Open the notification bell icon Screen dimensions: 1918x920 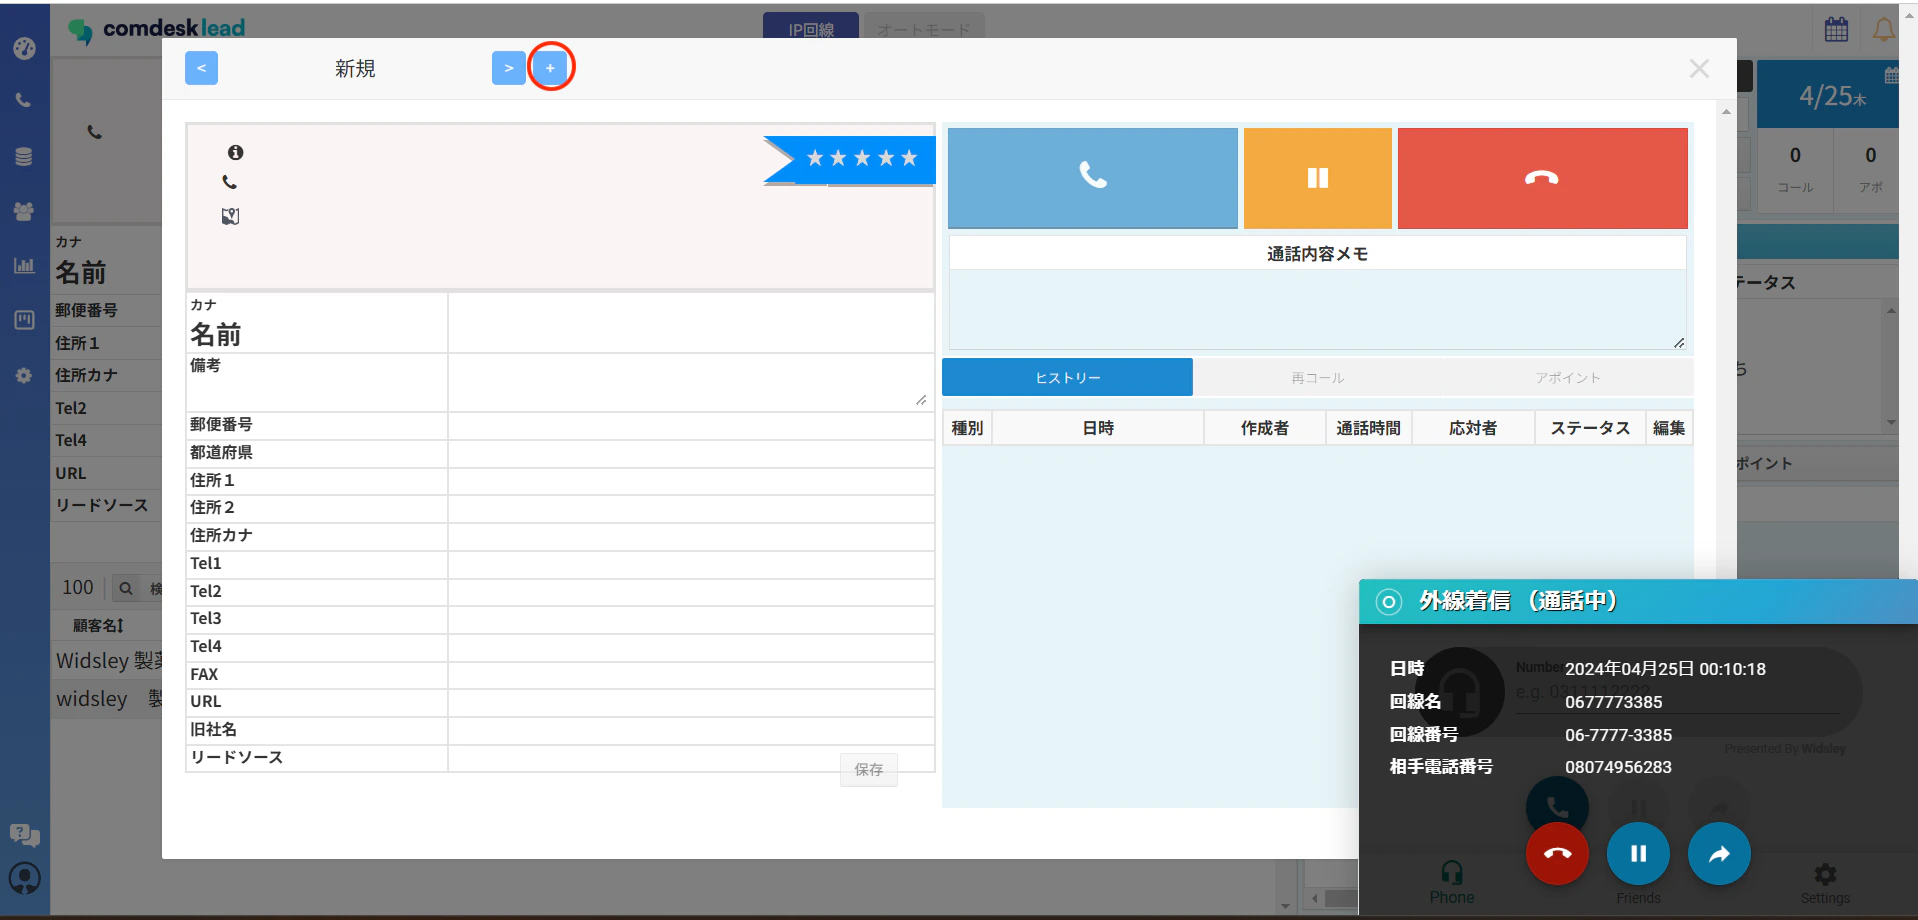point(1883,29)
